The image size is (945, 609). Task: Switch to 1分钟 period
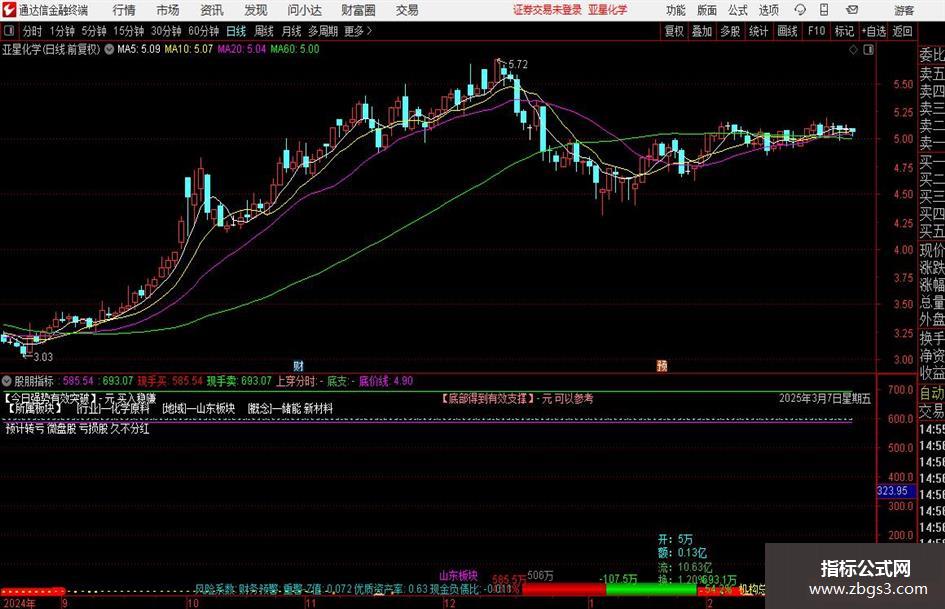(62, 31)
